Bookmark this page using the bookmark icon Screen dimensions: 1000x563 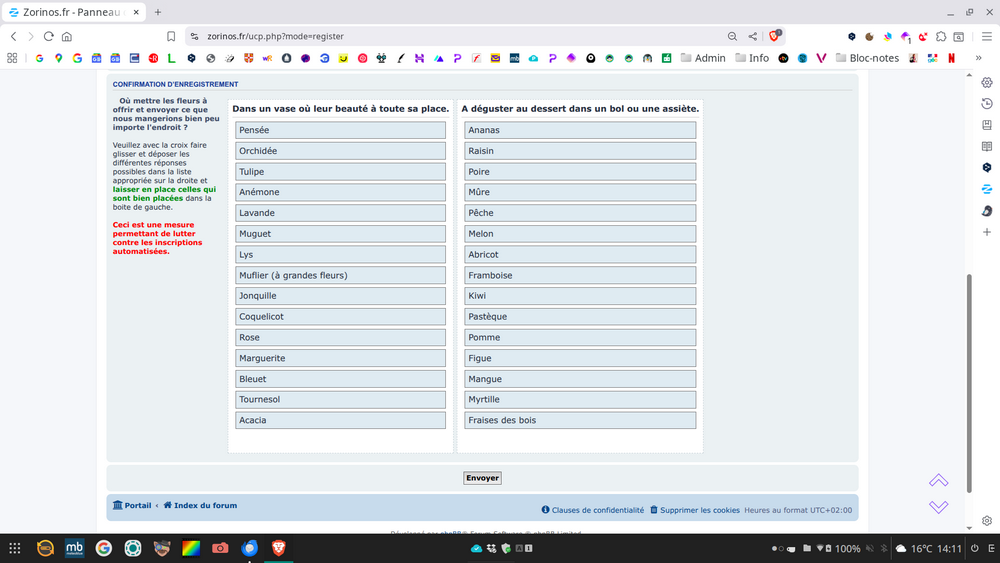coord(171,36)
